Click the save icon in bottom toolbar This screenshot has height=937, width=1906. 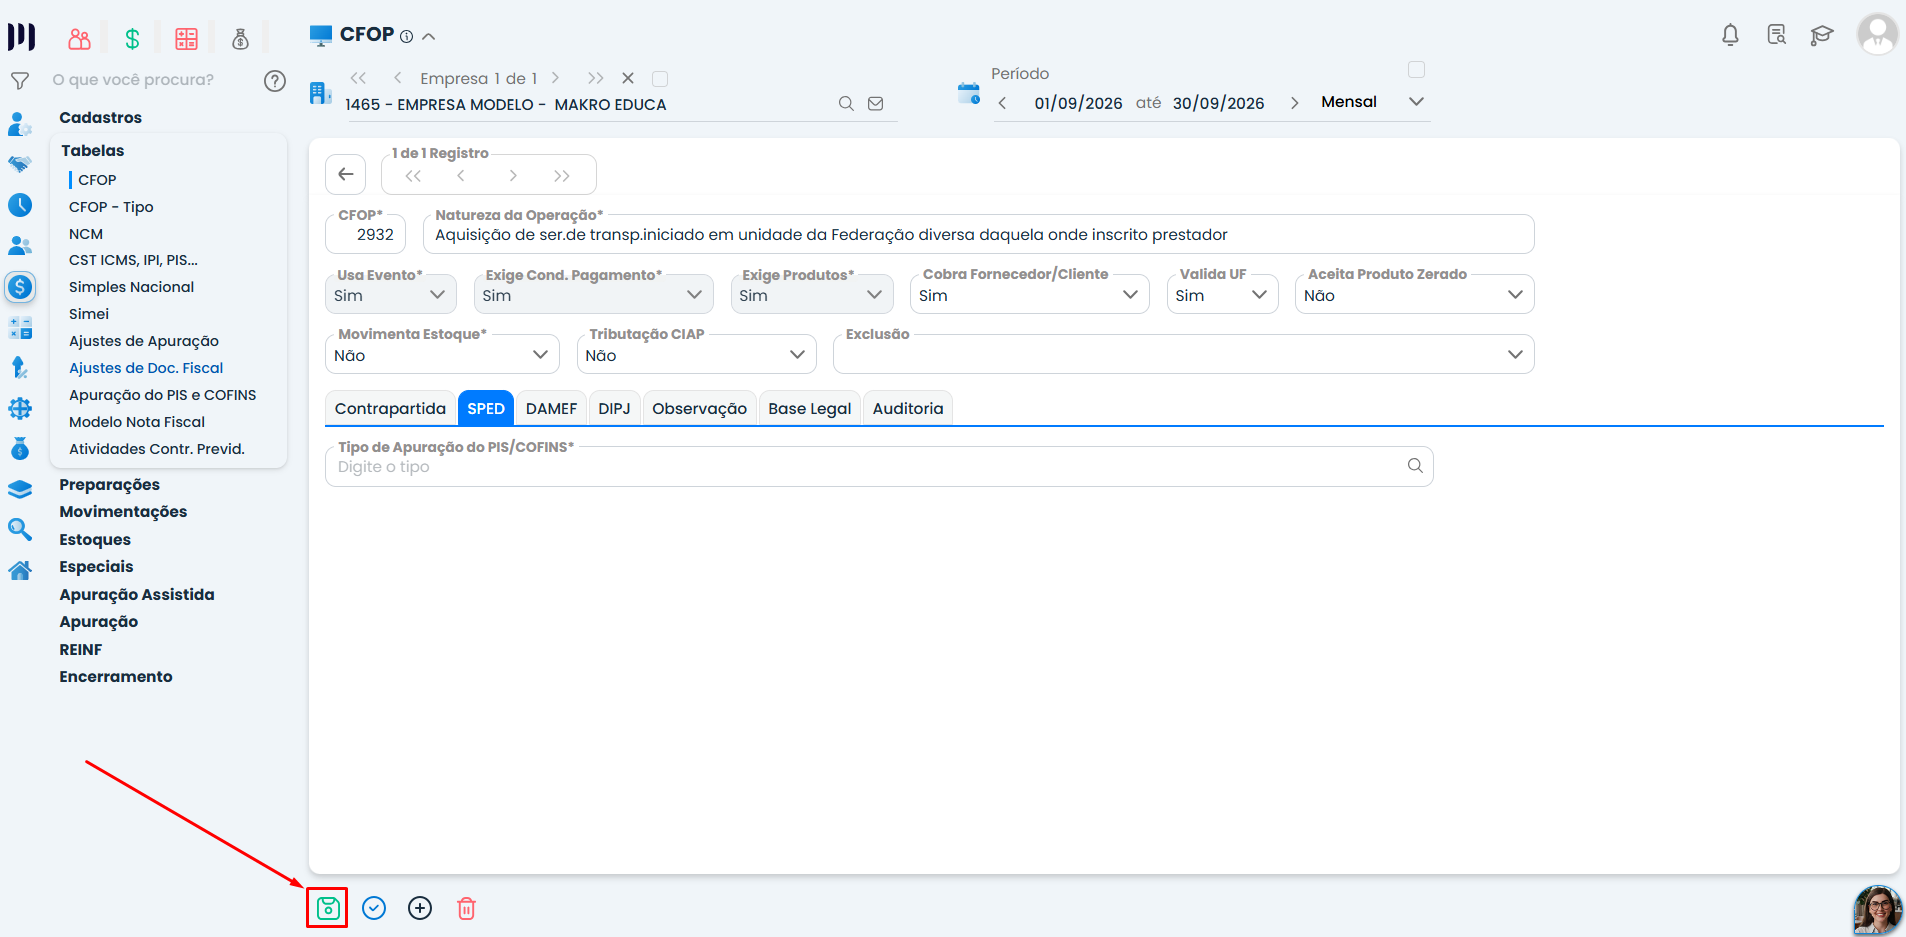[x=328, y=908]
